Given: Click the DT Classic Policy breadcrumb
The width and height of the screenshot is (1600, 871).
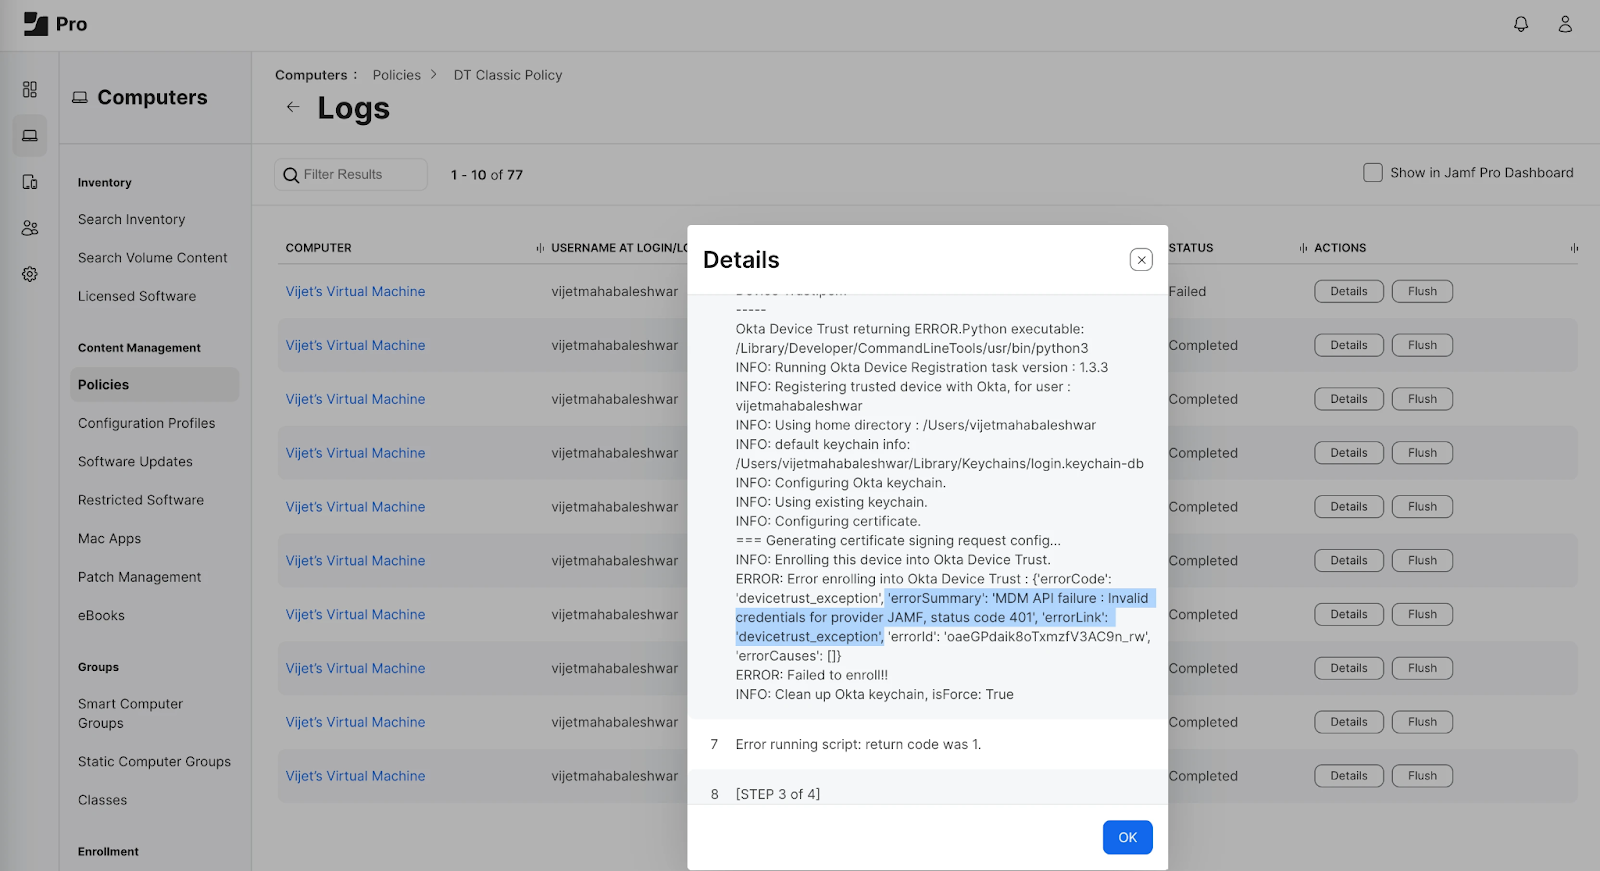Looking at the screenshot, I should (508, 75).
